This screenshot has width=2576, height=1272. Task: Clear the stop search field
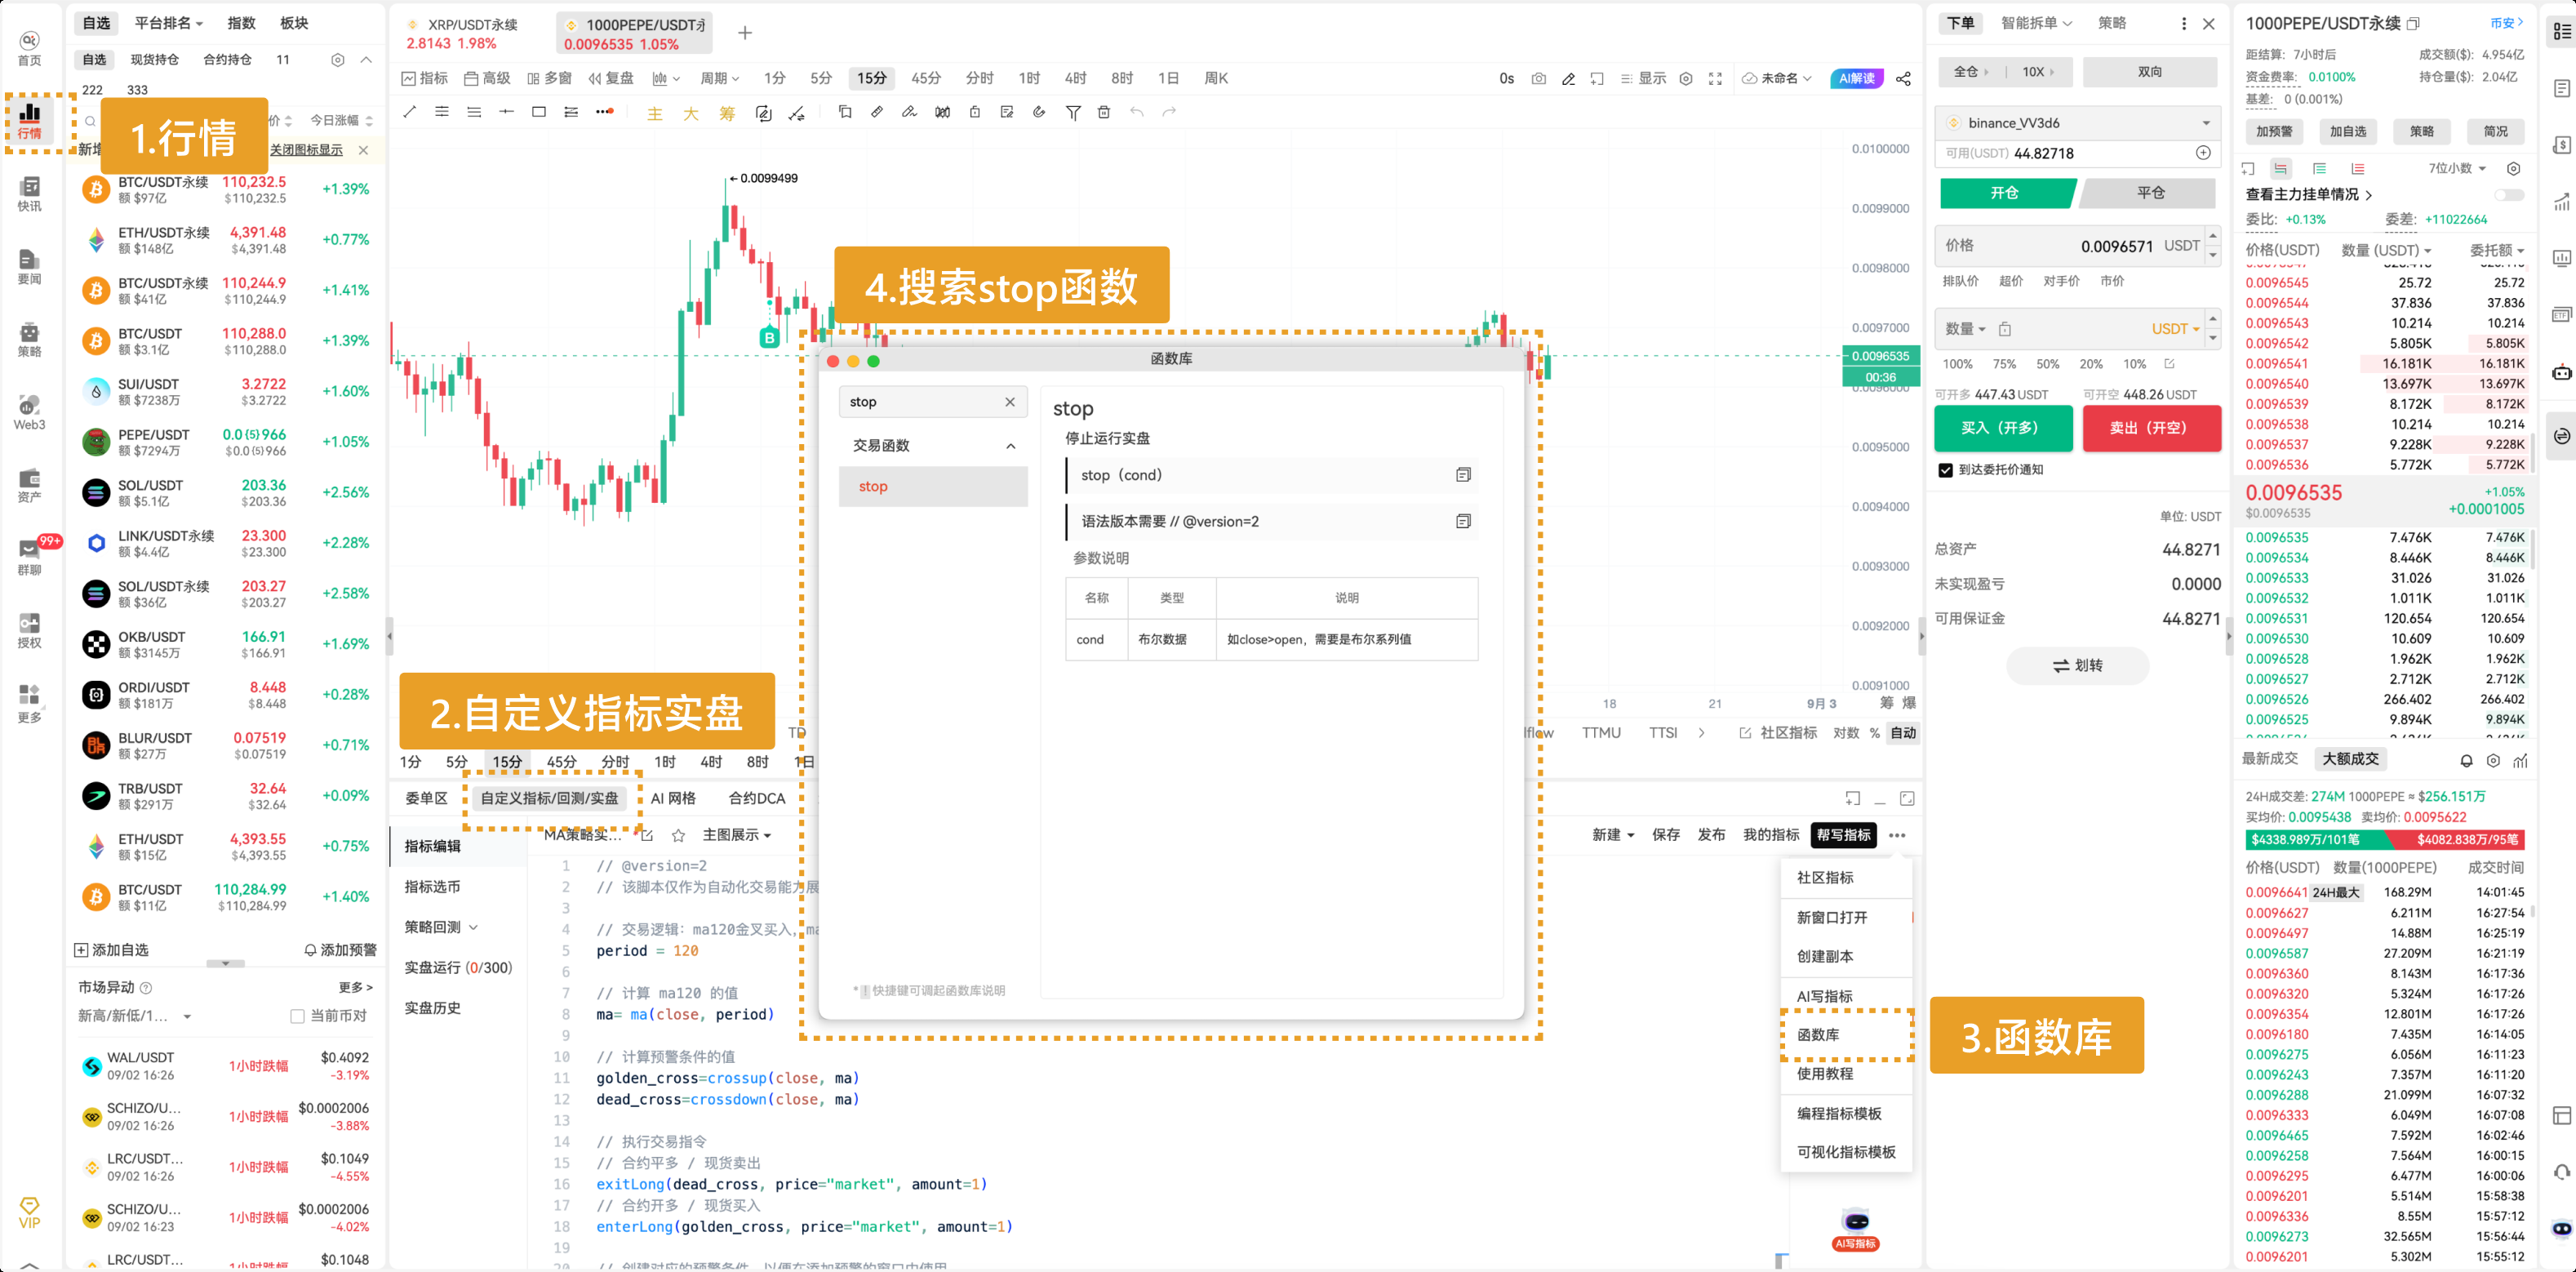click(x=1010, y=402)
